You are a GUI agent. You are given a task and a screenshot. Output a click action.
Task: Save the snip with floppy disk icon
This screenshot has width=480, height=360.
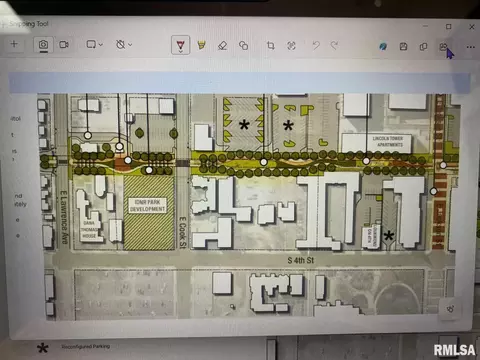point(403,46)
